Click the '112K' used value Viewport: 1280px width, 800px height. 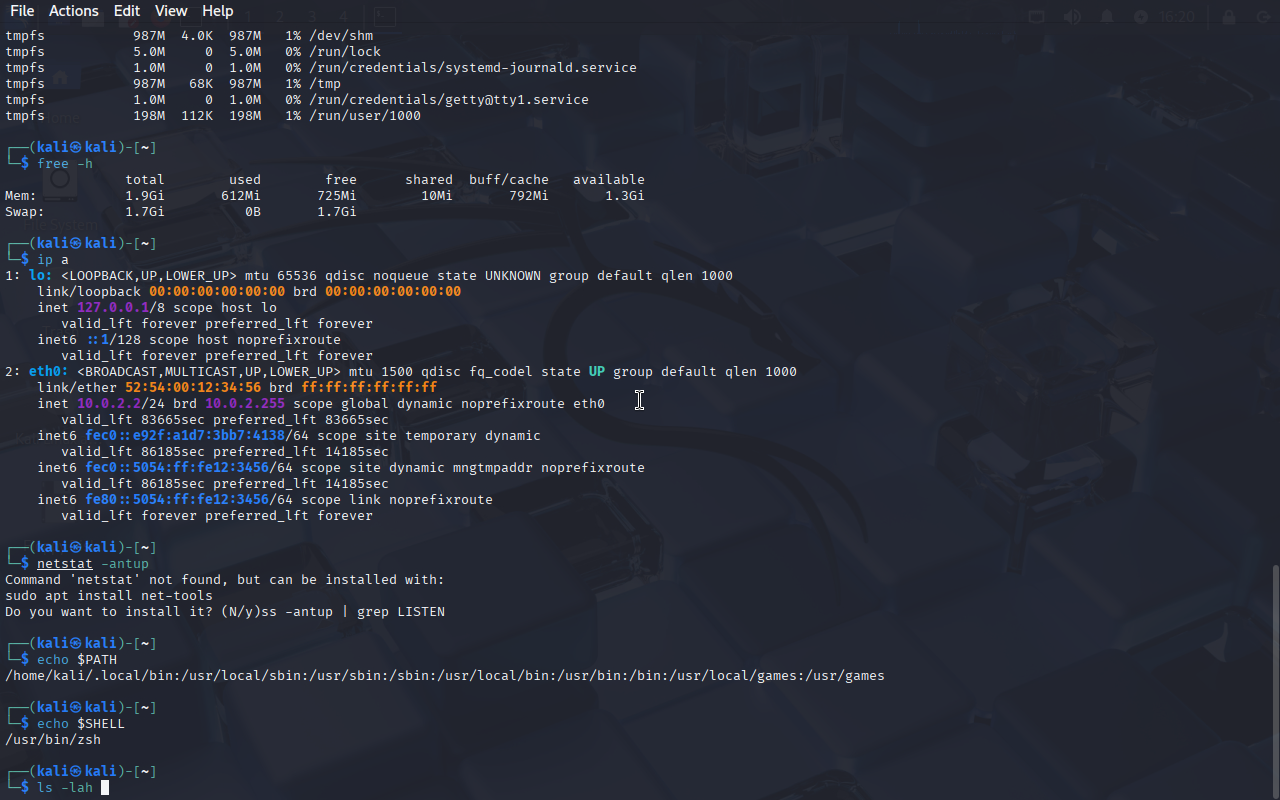tap(197, 116)
